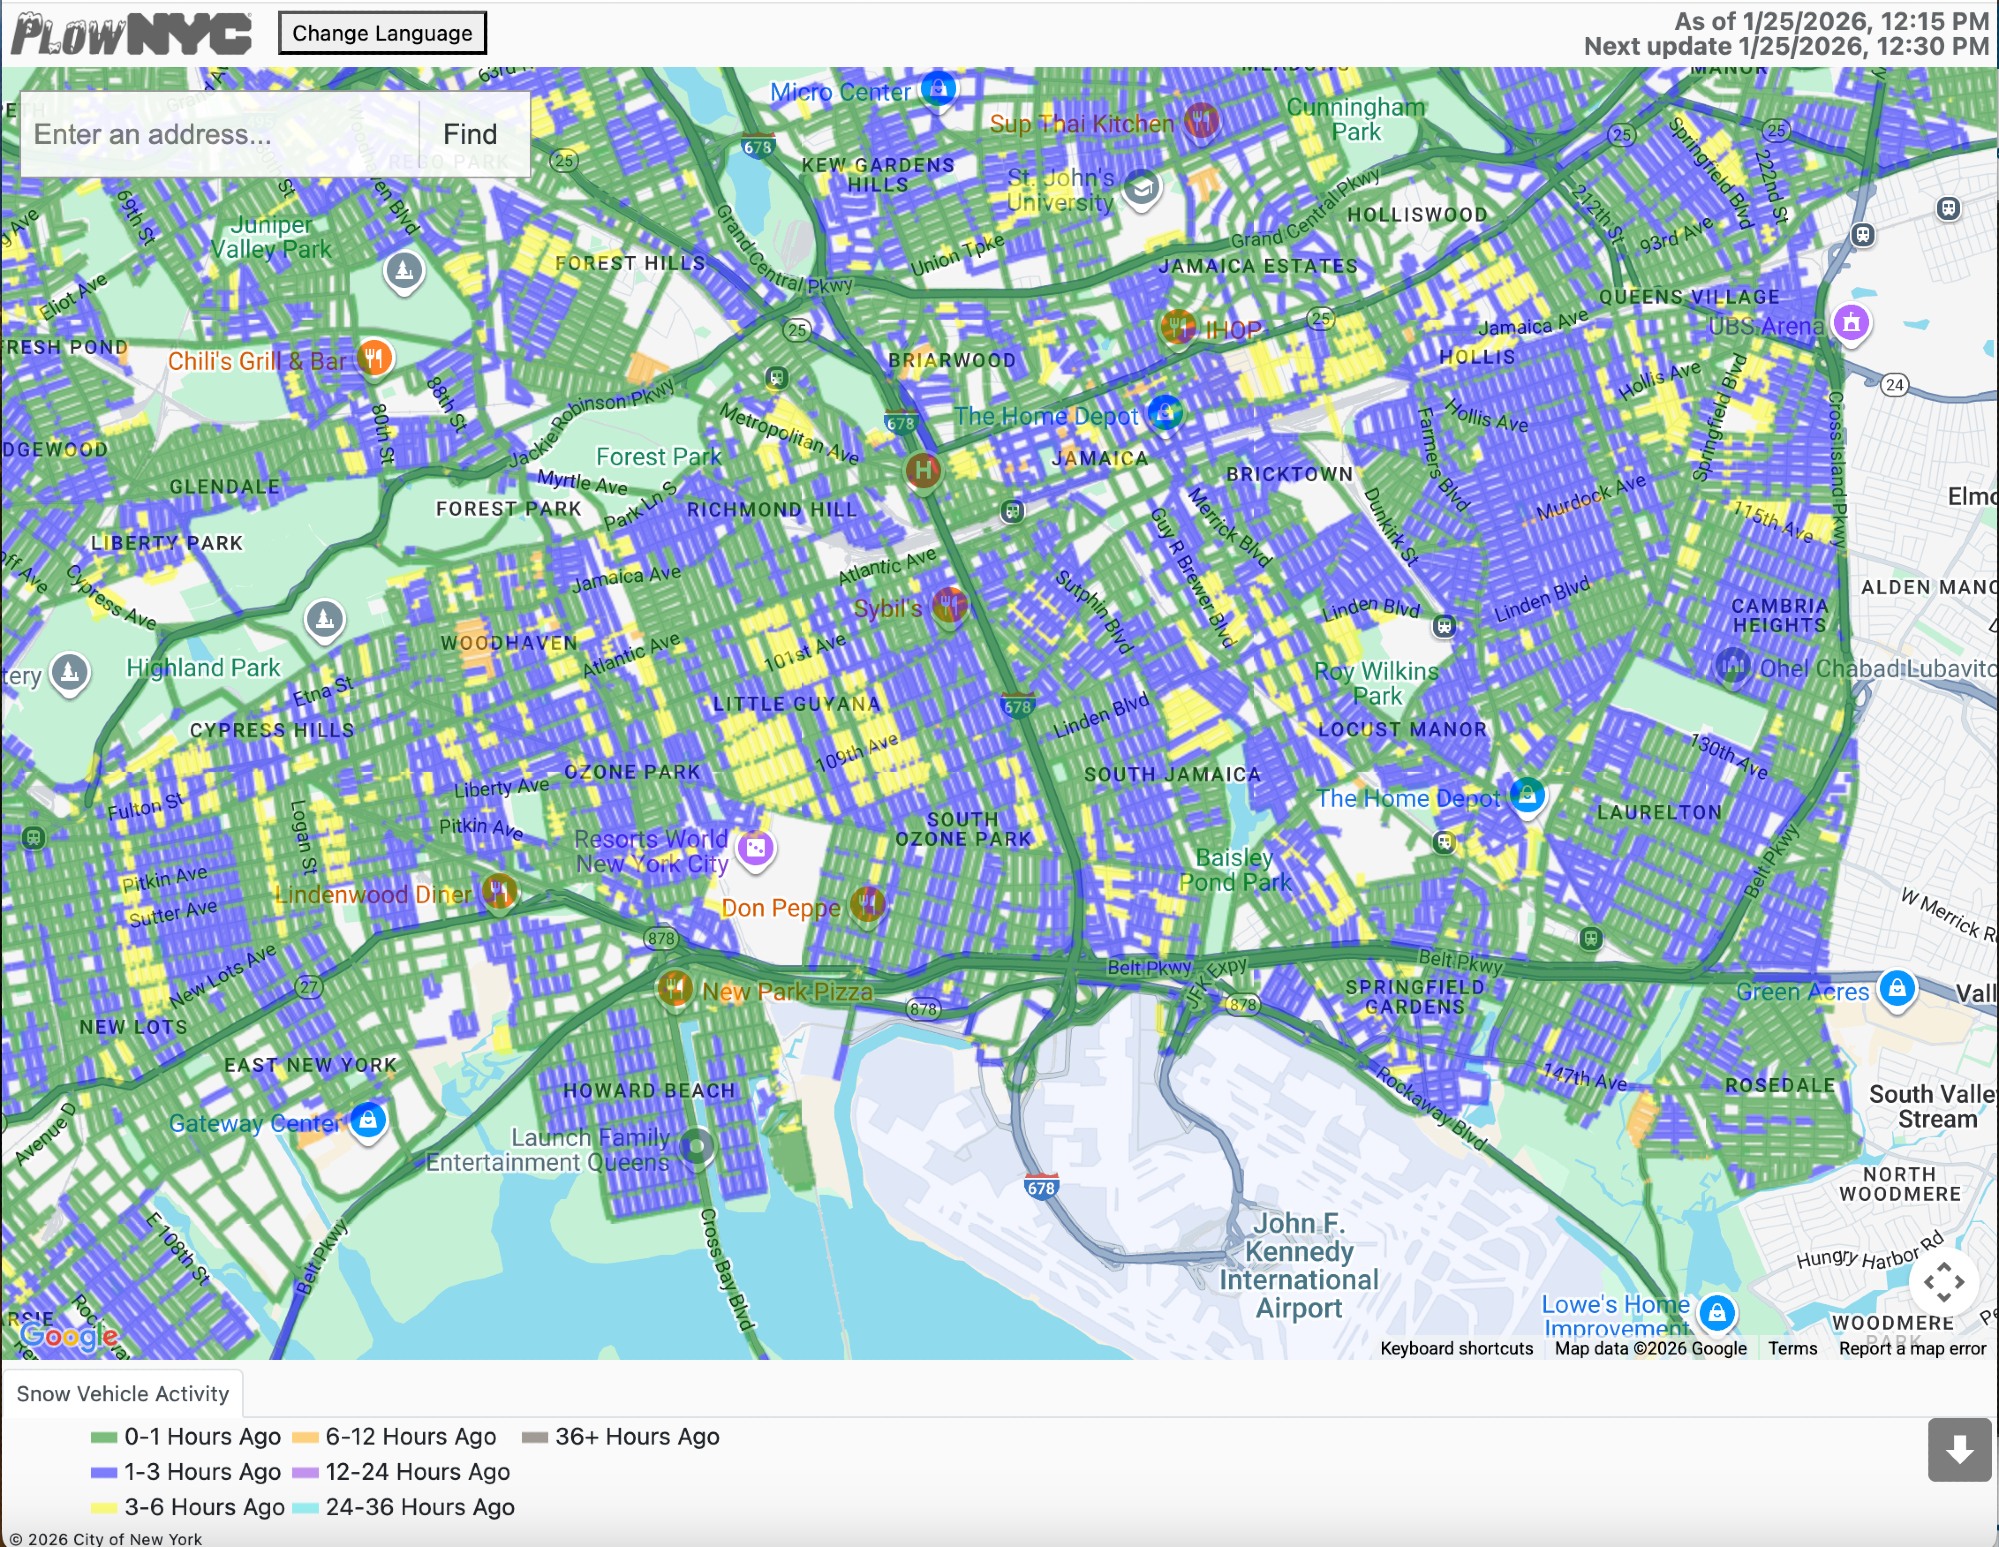Click St. John's University school marker
Screen dimensions: 1999x1547
pyautogui.click(x=1141, y=186)
